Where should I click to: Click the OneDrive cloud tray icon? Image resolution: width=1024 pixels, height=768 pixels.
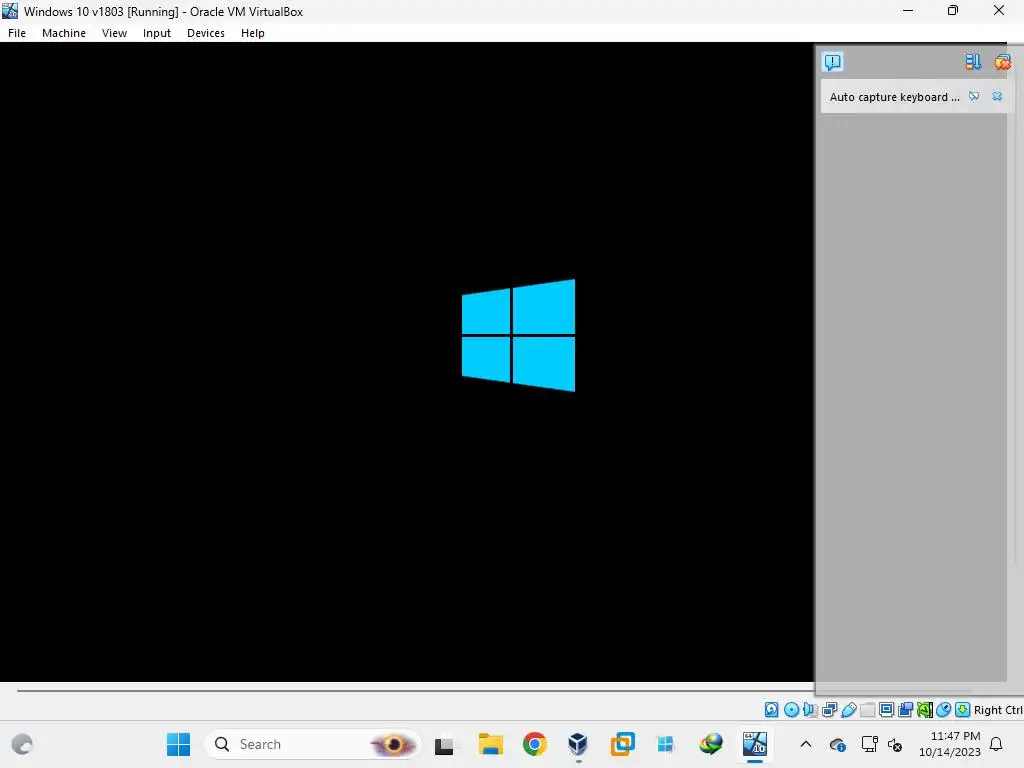point(837,744)
